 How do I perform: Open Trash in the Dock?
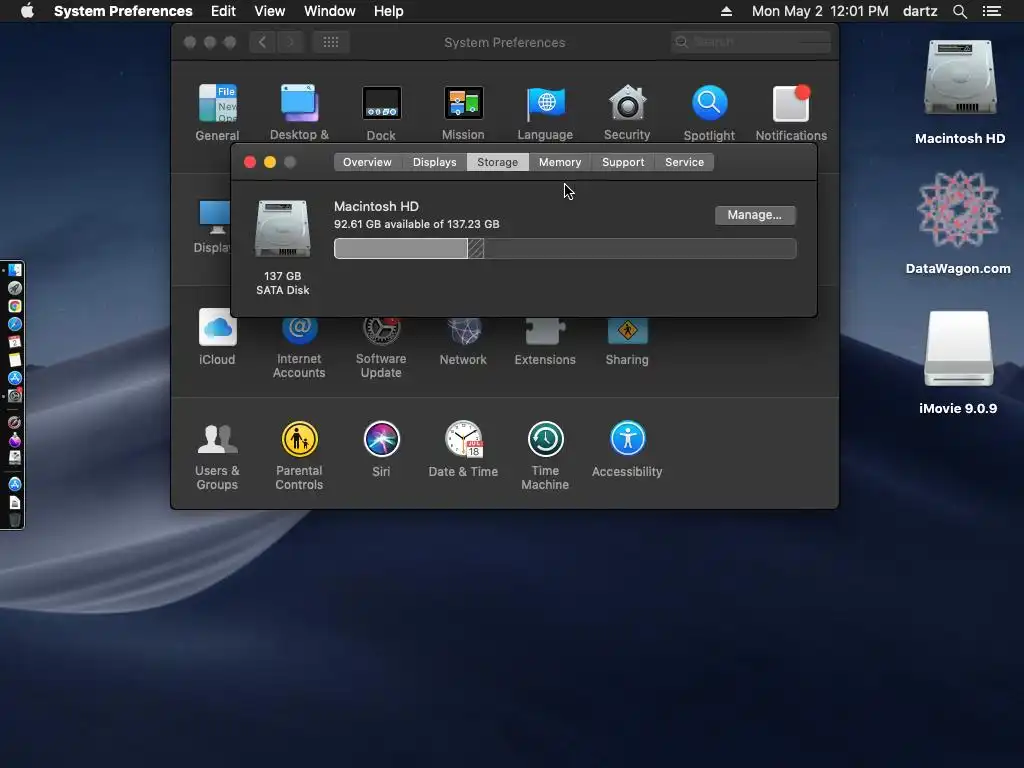(14, 520)
